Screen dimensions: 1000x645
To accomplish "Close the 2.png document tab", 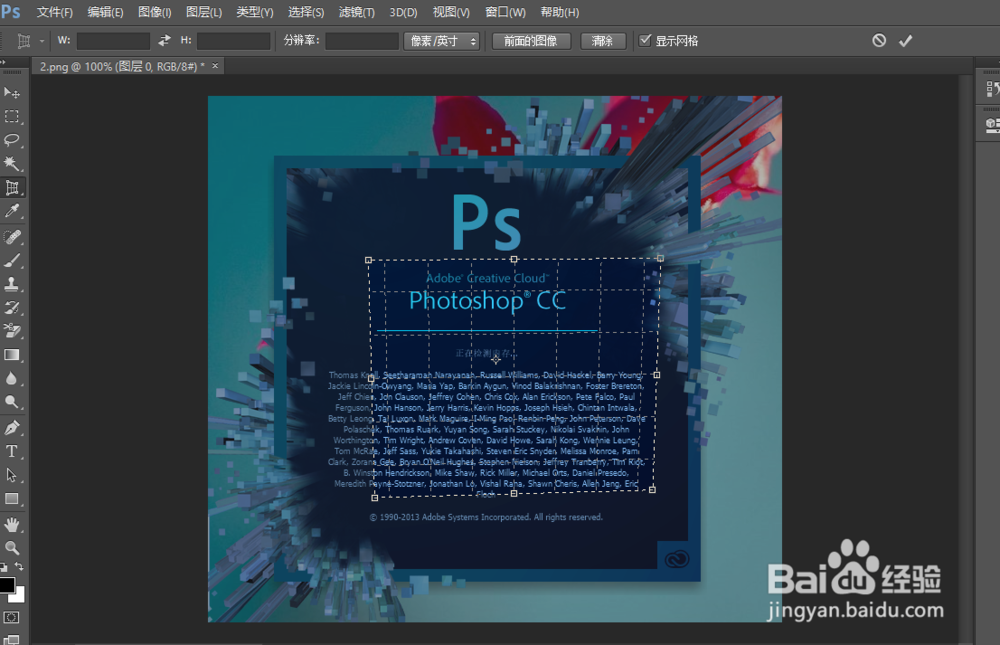I will [x=215, y=66].
